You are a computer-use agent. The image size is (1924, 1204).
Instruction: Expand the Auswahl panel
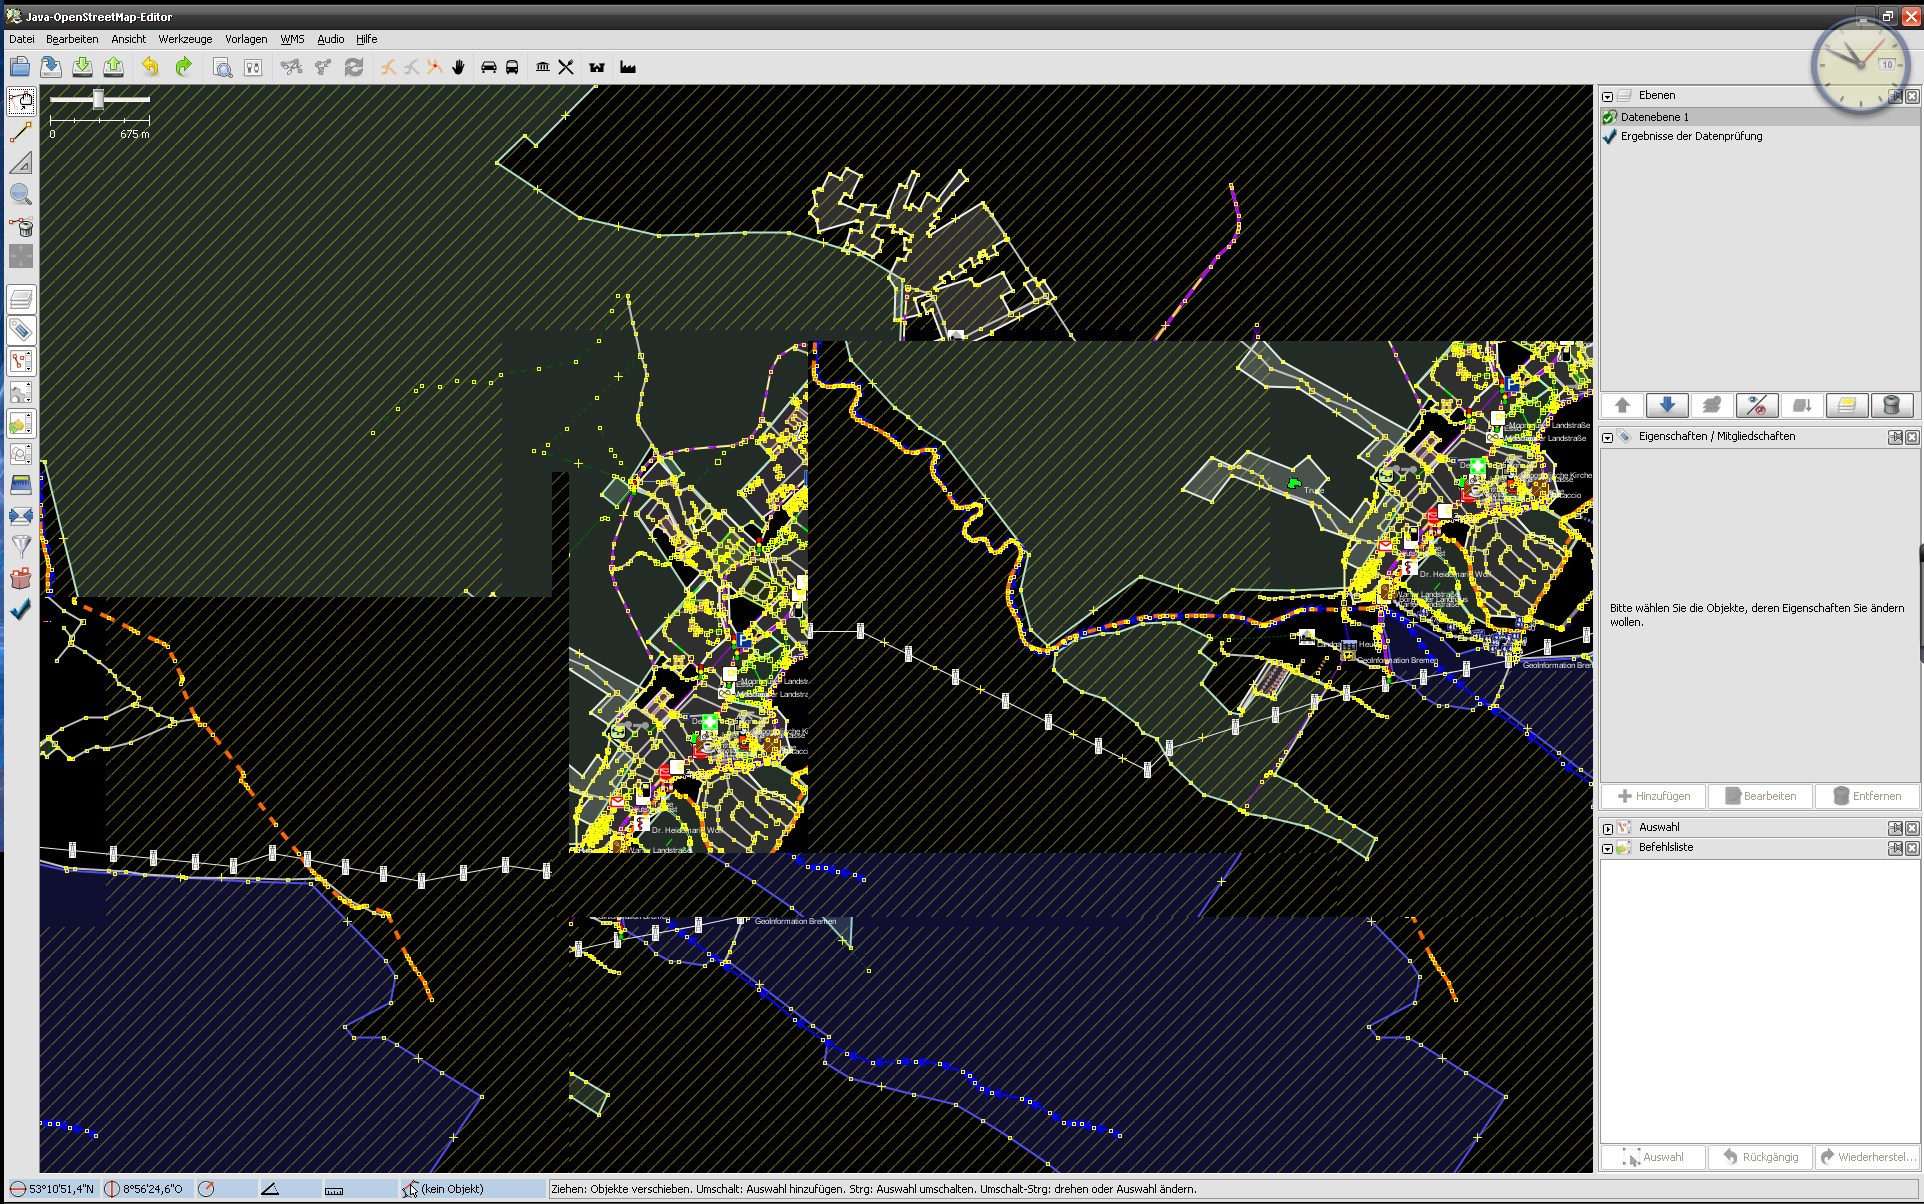pos(1607,828)
